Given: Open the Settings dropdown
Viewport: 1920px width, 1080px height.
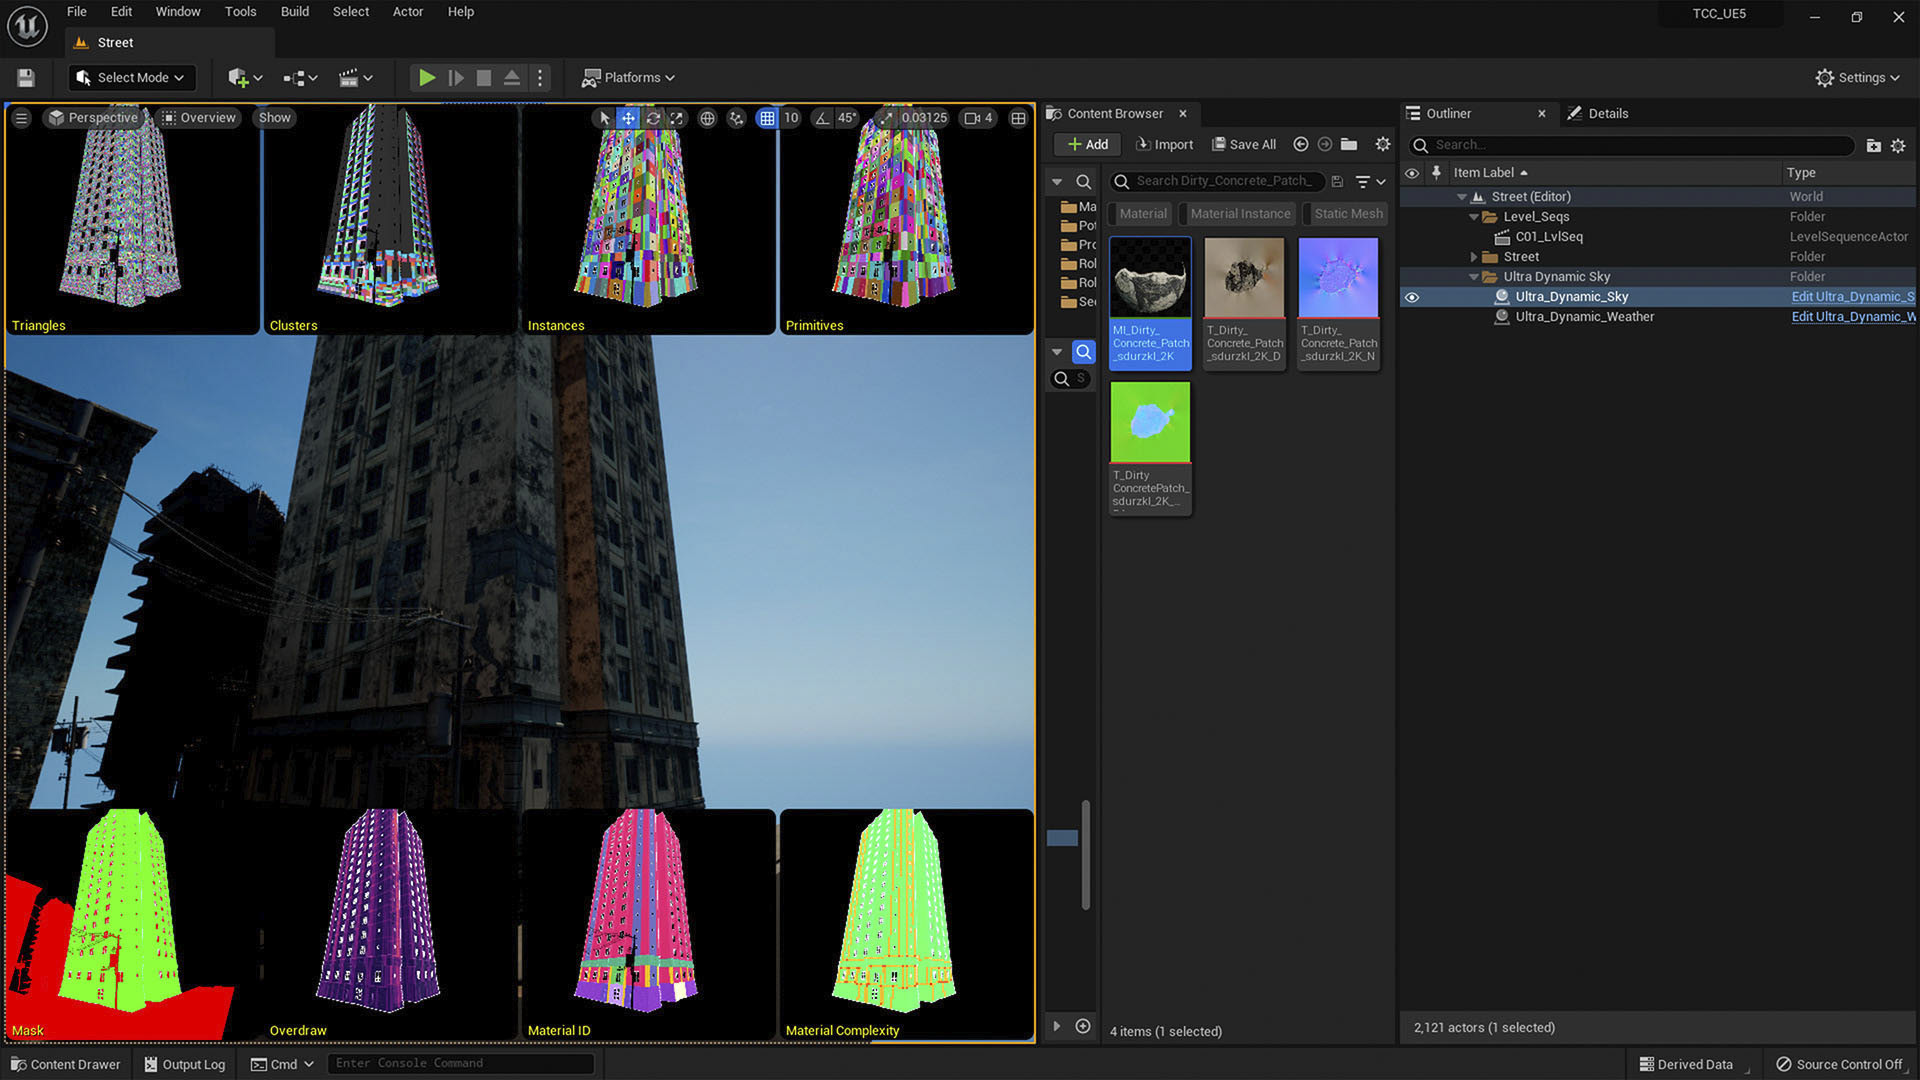Looking at the screenshot, I should pyautogui.click(x=1857, y=78).
